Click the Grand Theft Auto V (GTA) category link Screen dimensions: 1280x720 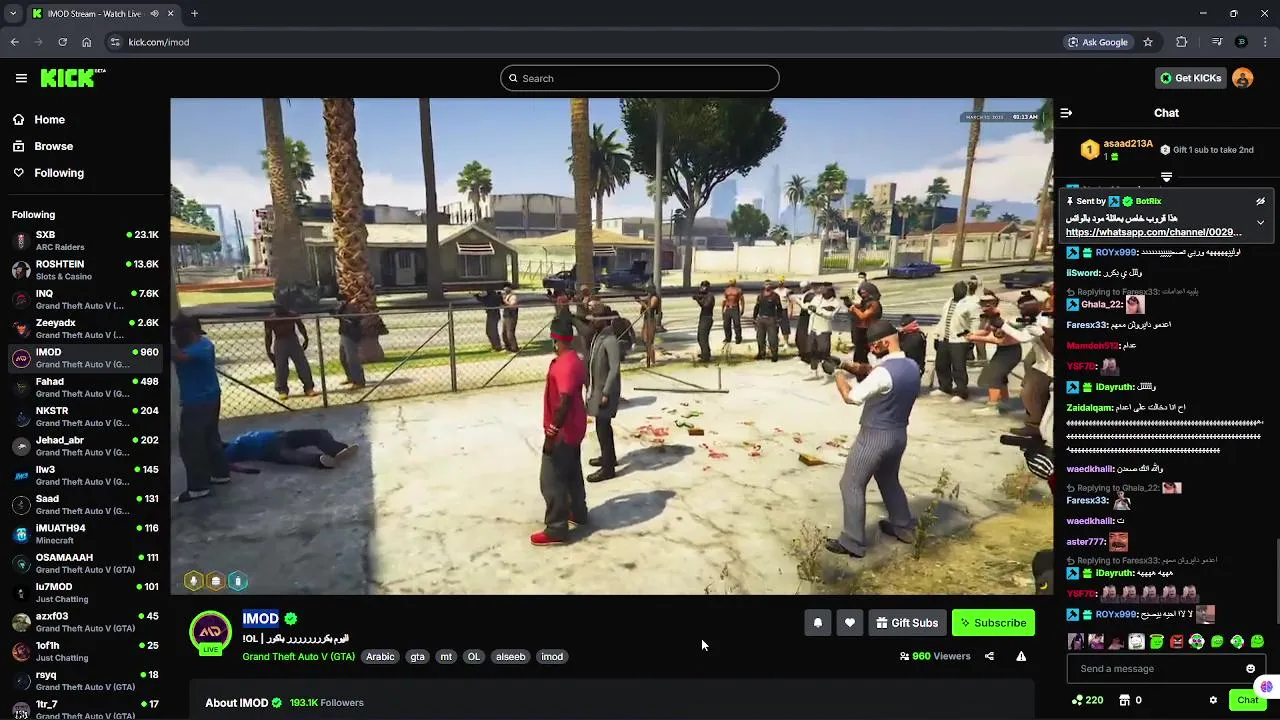coord(298,657)
